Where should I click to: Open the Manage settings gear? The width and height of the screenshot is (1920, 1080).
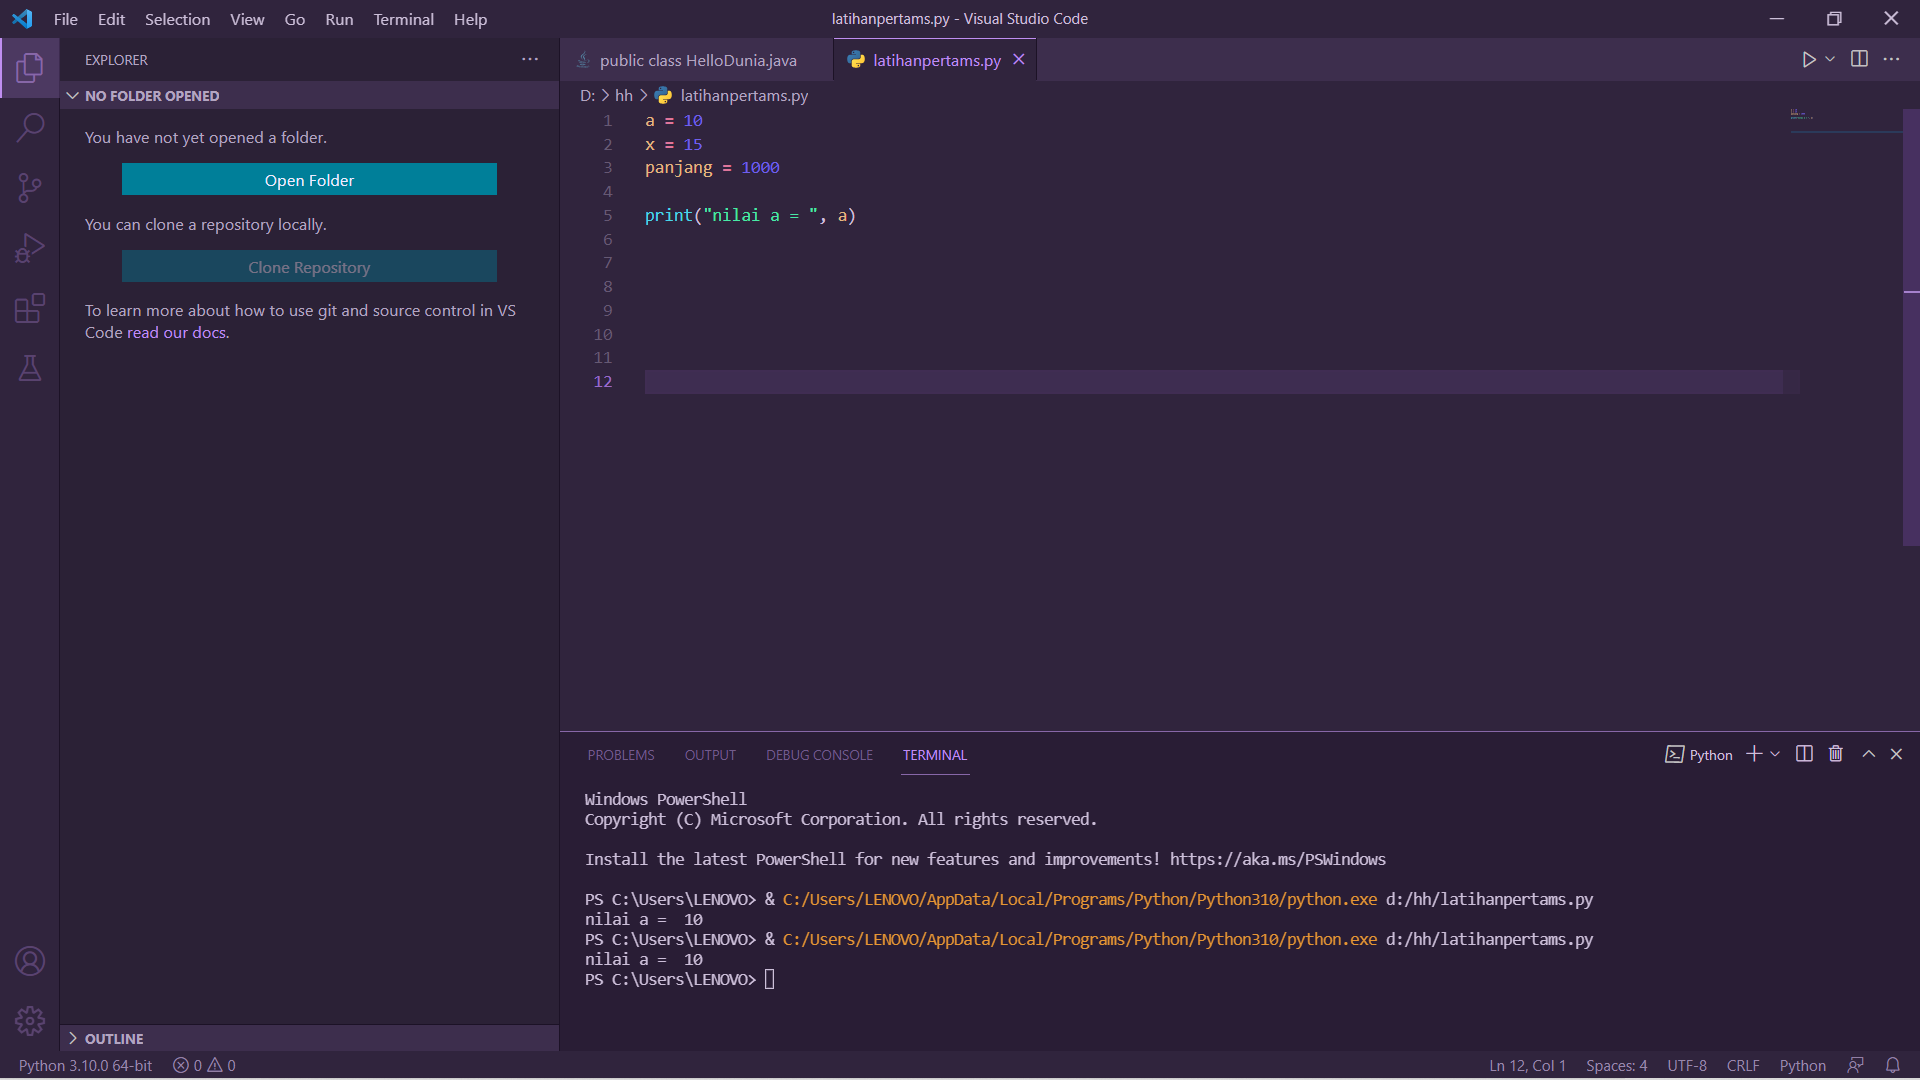point(30,1021)
